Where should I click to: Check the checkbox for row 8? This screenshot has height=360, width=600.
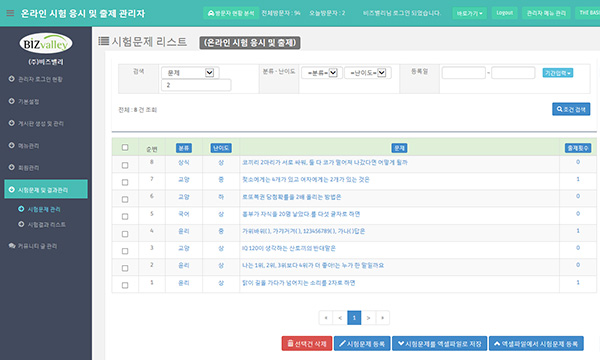125,165
